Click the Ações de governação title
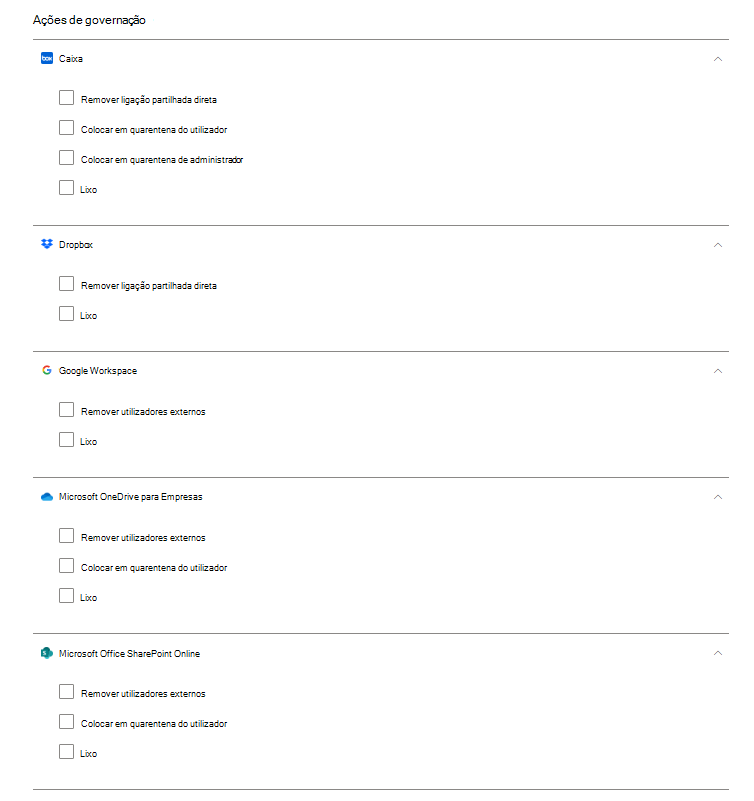Screen dimensions: 754x801 (x=90, y=20)
